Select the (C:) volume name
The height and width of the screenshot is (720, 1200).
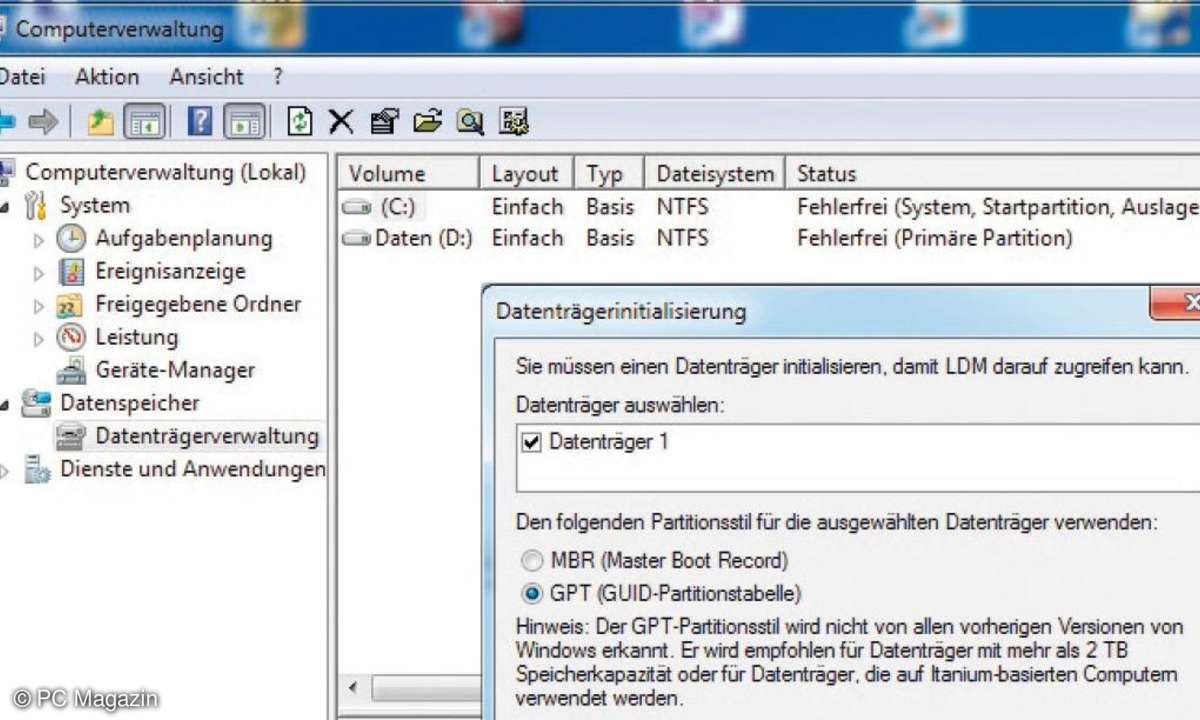click(x=397, y=208)
